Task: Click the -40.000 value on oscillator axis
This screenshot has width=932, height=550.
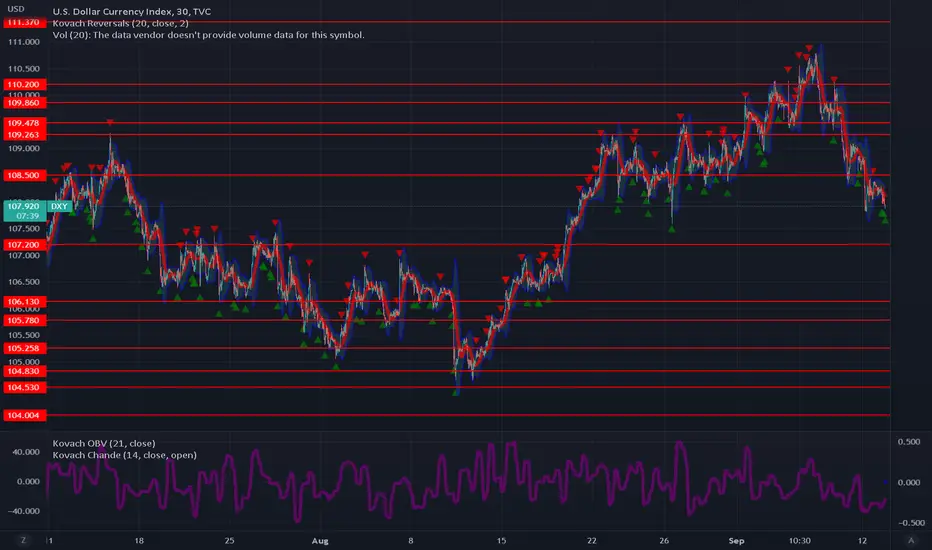Action: click(x=24, y=511)
